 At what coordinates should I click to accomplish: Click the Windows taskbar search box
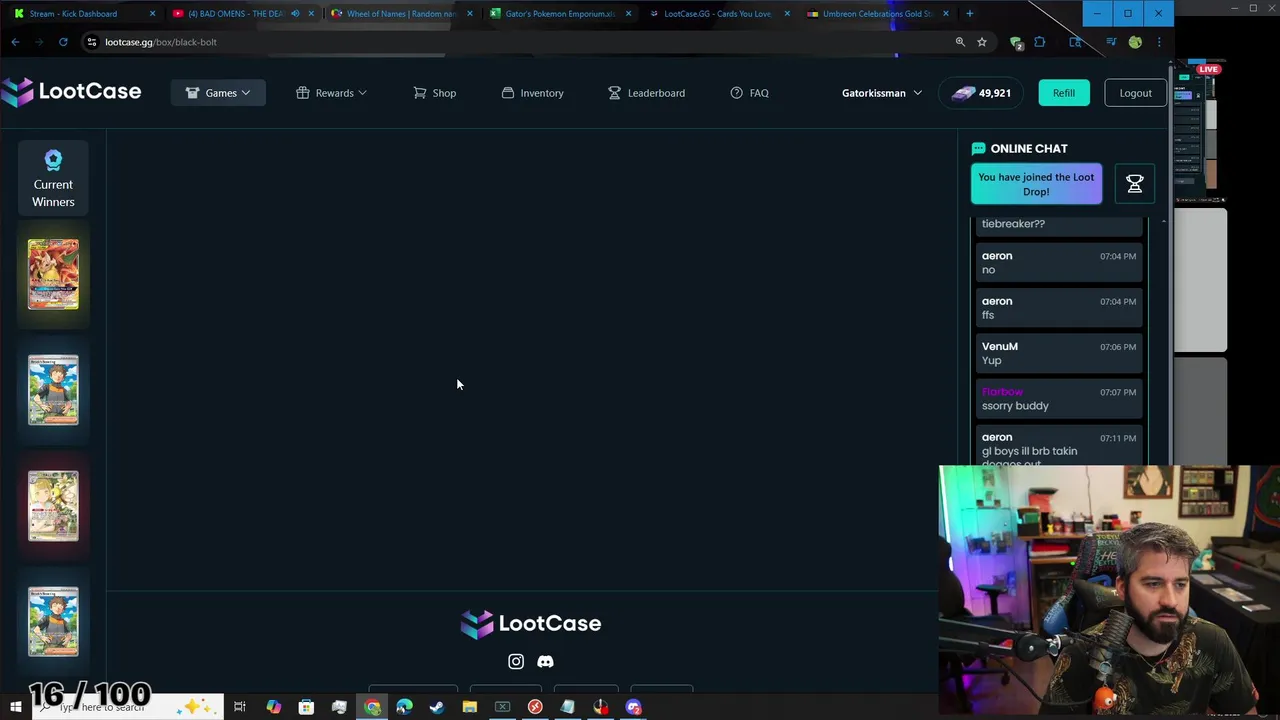128,707
